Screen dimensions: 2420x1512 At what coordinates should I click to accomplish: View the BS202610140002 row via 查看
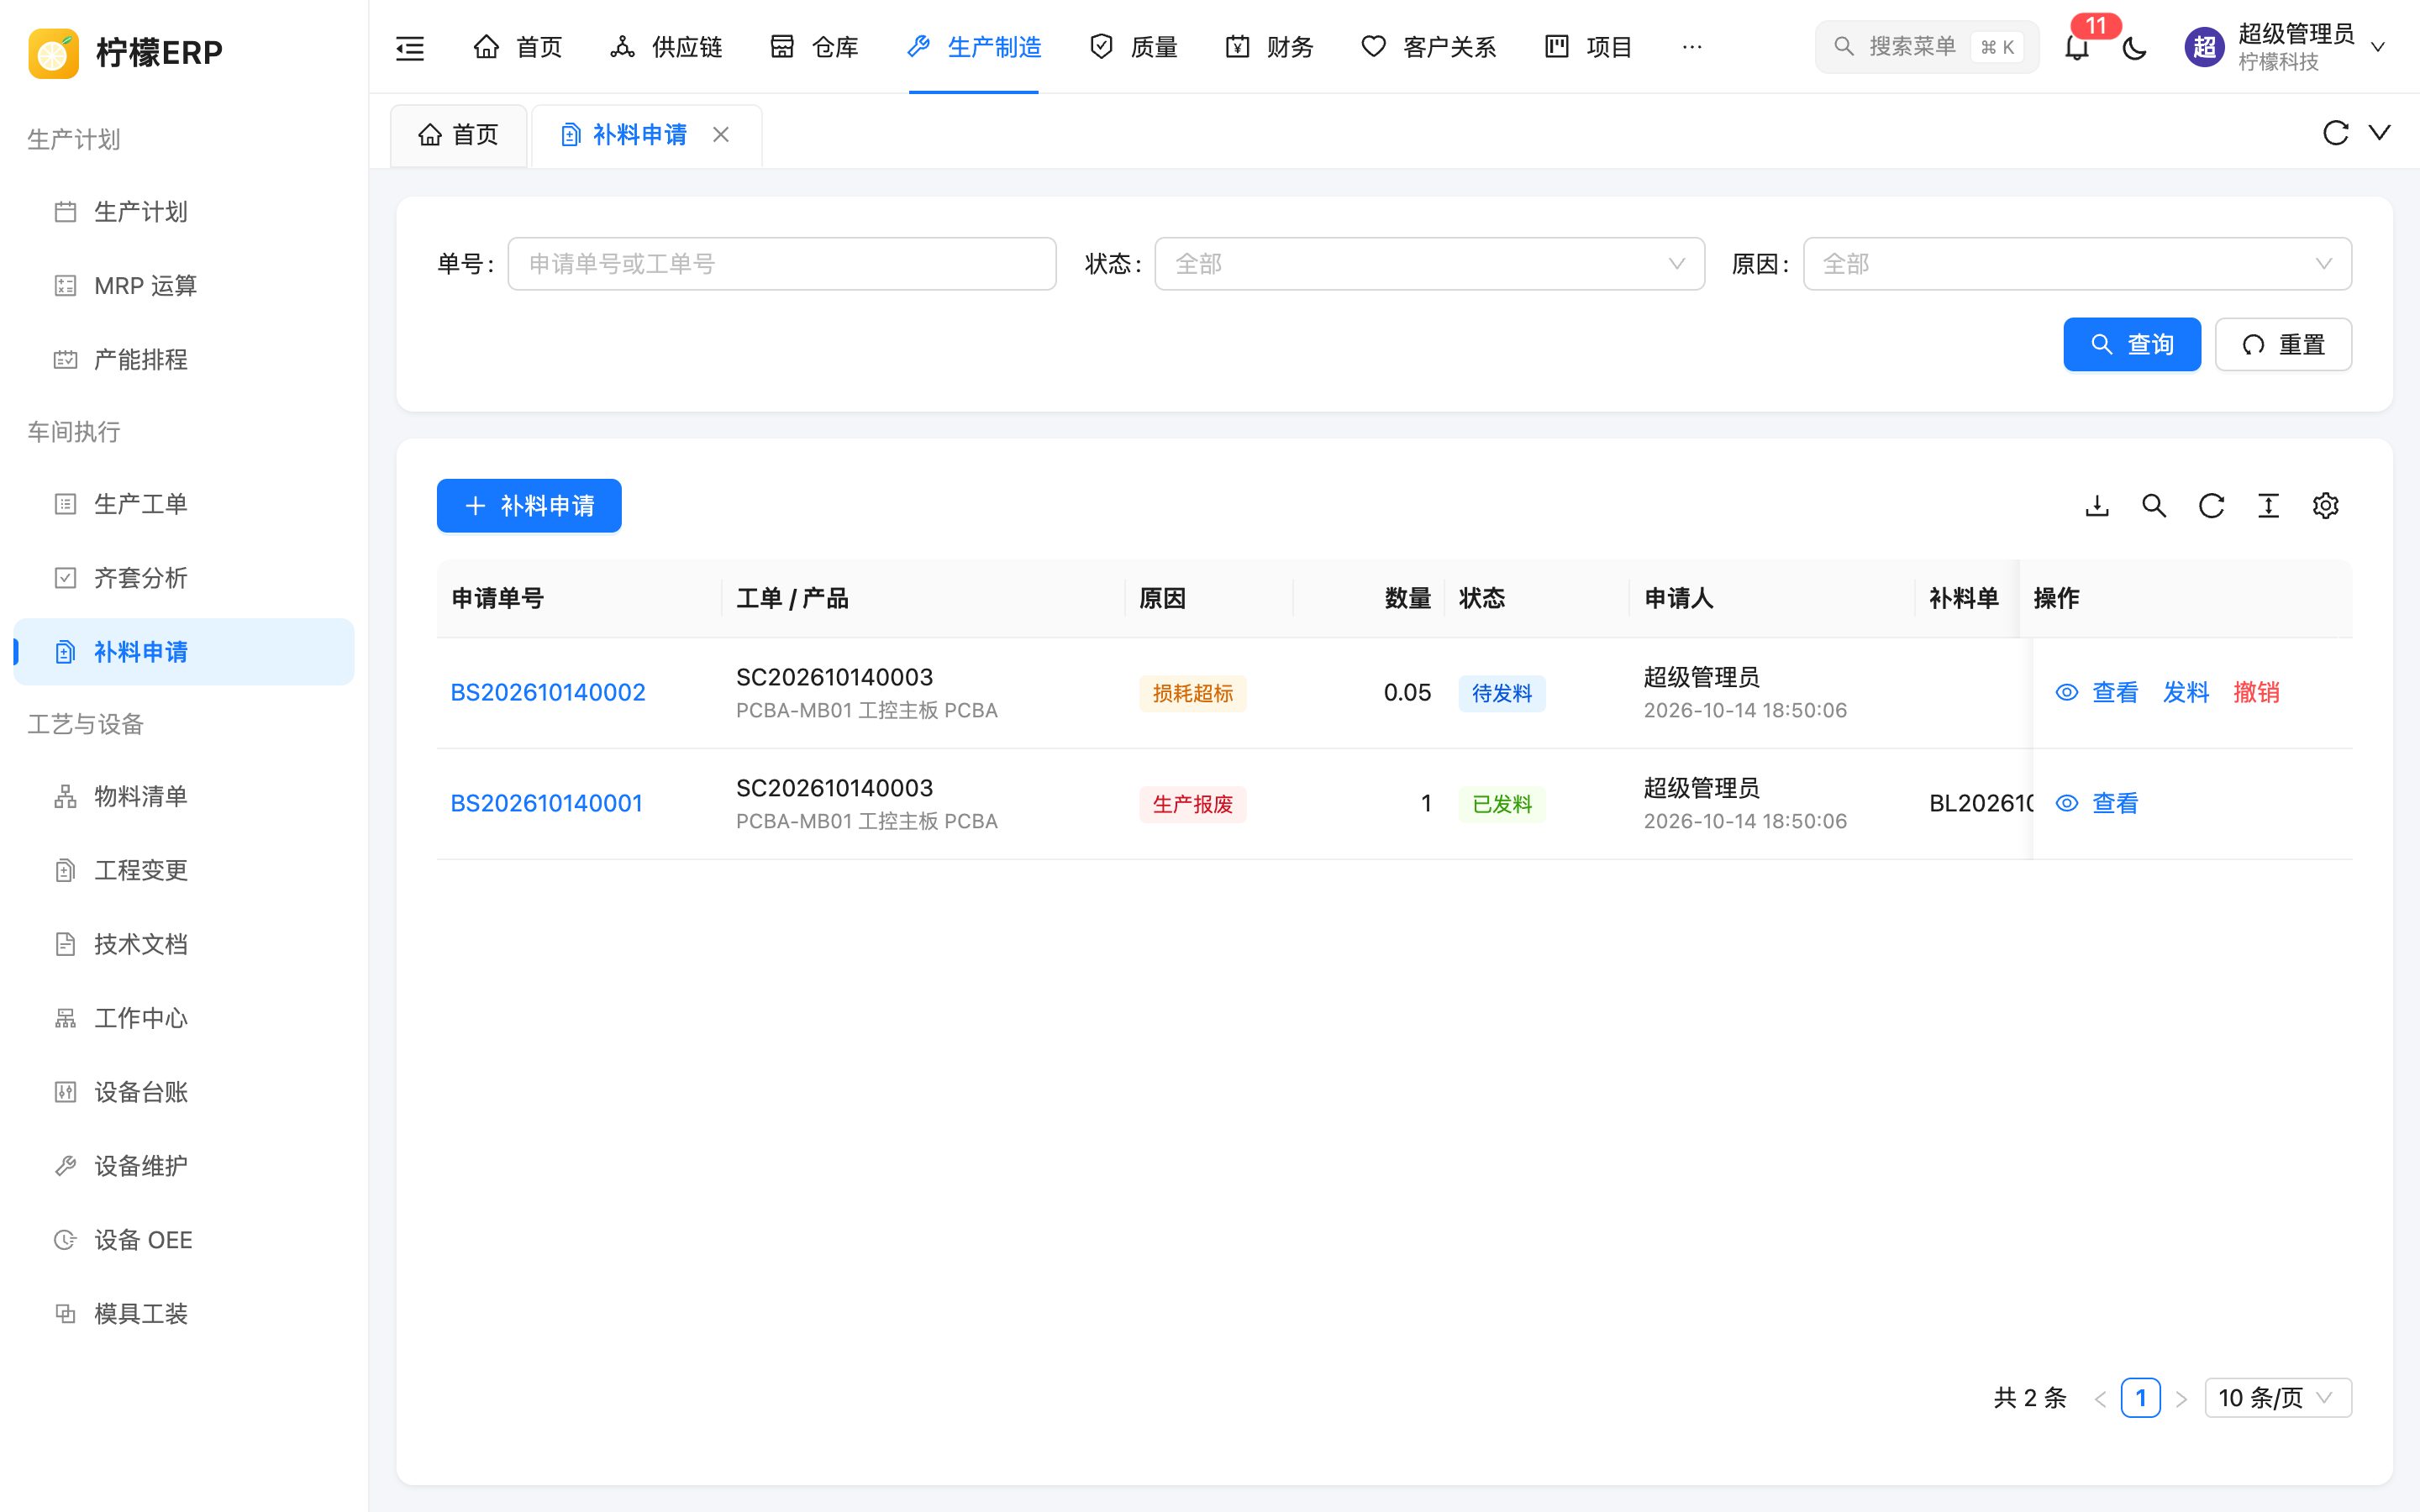coord(2097,693)
